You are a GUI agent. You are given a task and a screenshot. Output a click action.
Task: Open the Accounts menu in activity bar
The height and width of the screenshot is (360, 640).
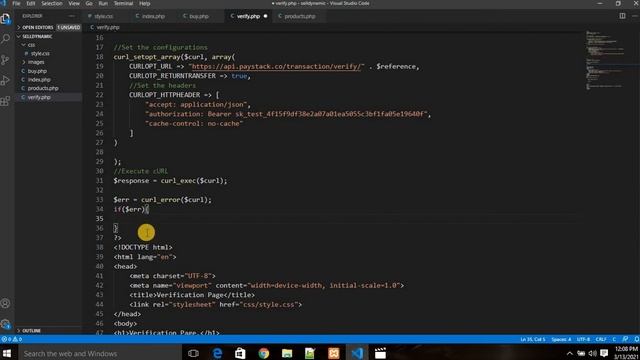point(5,303)
